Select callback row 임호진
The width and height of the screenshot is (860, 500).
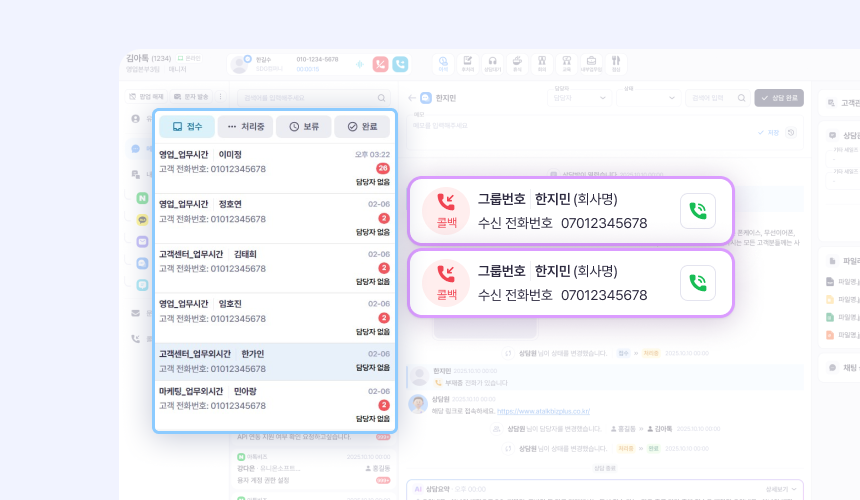pos(275,319)
